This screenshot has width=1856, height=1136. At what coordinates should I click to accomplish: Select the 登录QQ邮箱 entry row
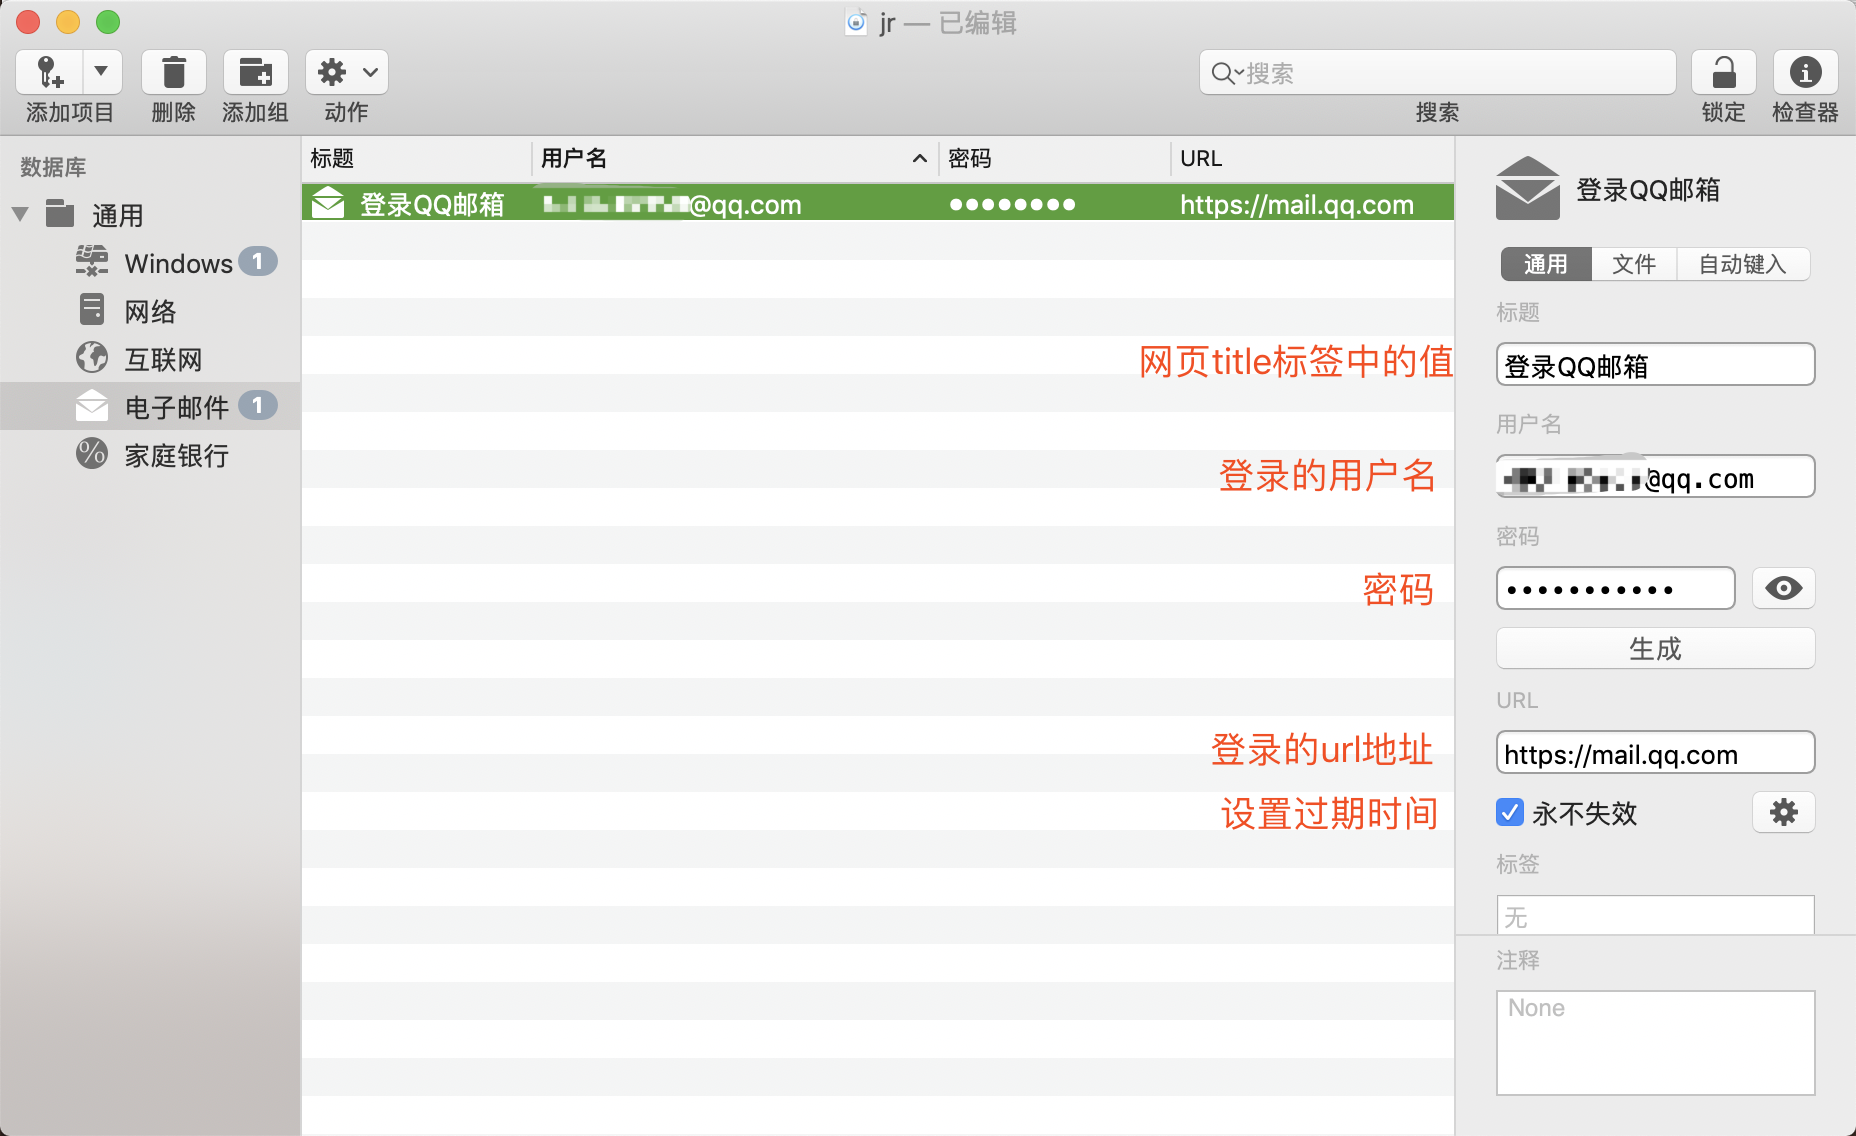[x=878, y=203]
